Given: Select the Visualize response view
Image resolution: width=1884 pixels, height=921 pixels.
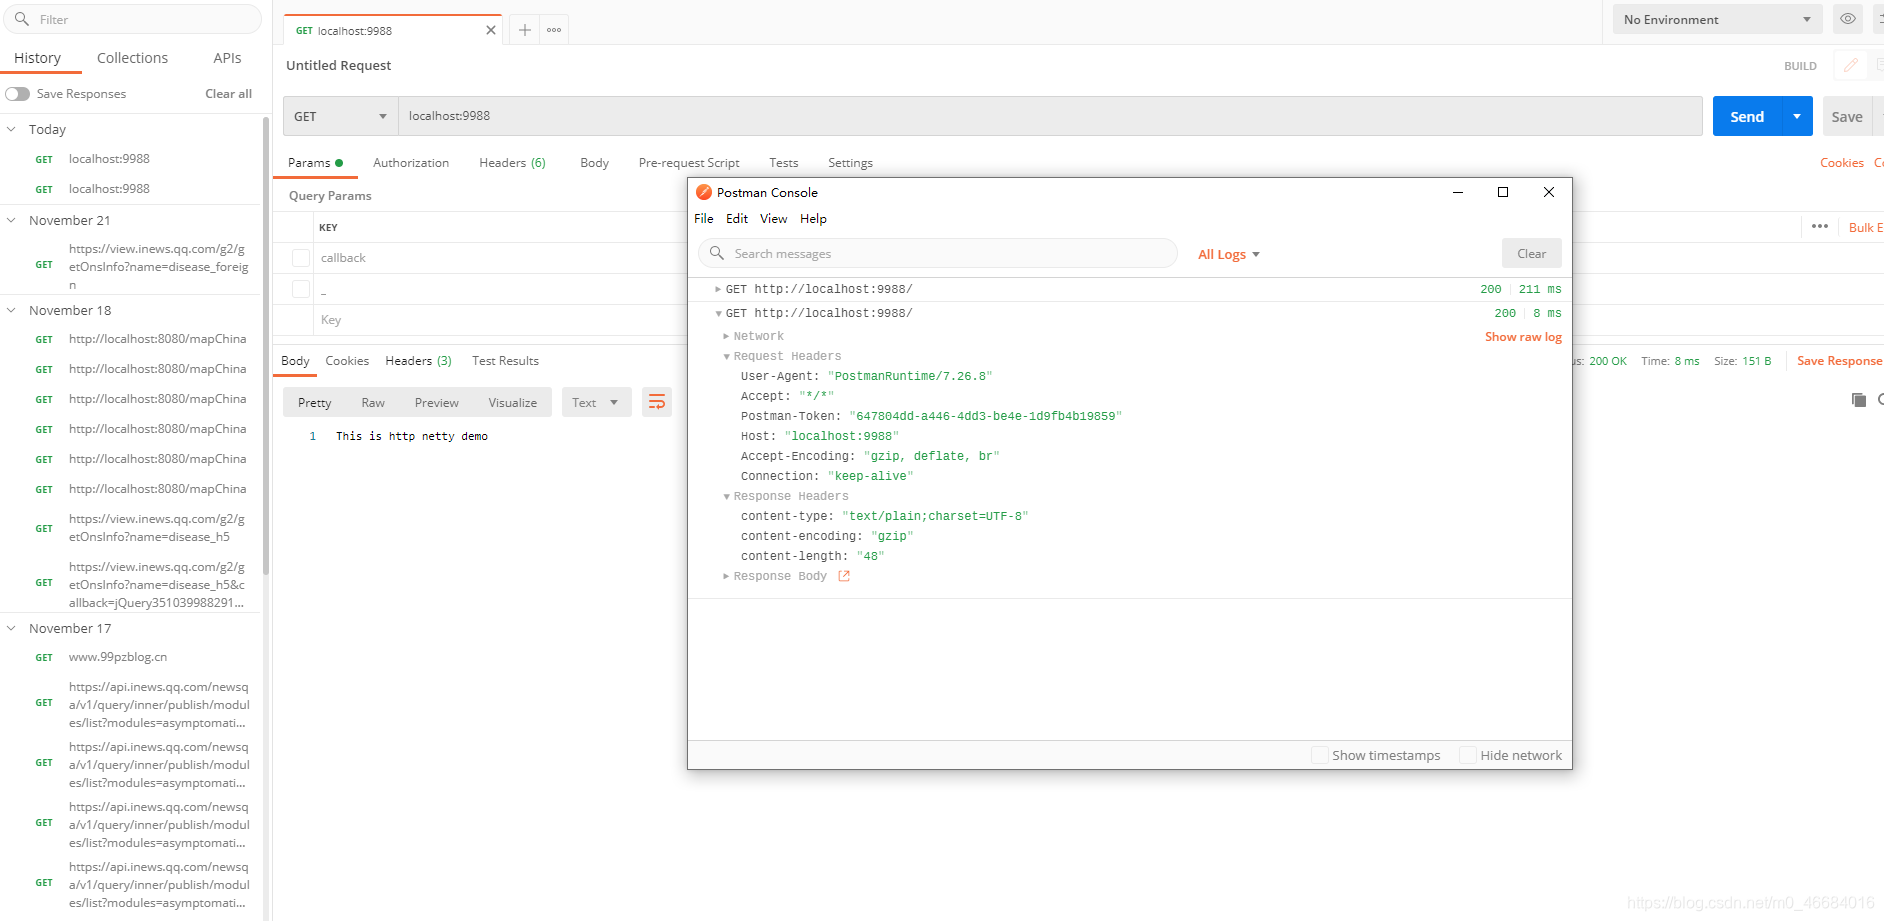Looking at the screenshot, I should [x=513, y=402].
